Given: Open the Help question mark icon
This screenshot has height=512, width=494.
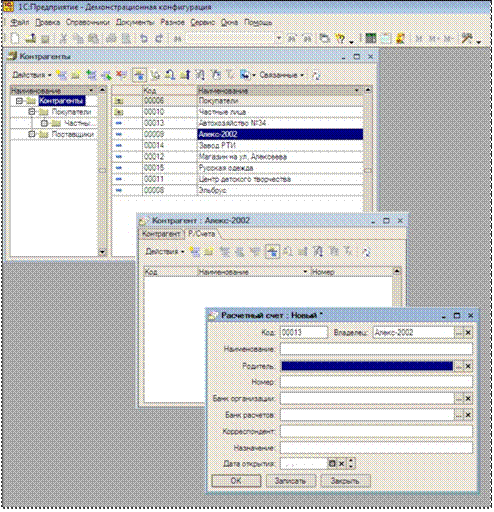Looking at the screenshot, I should click(x=340, y=39).
